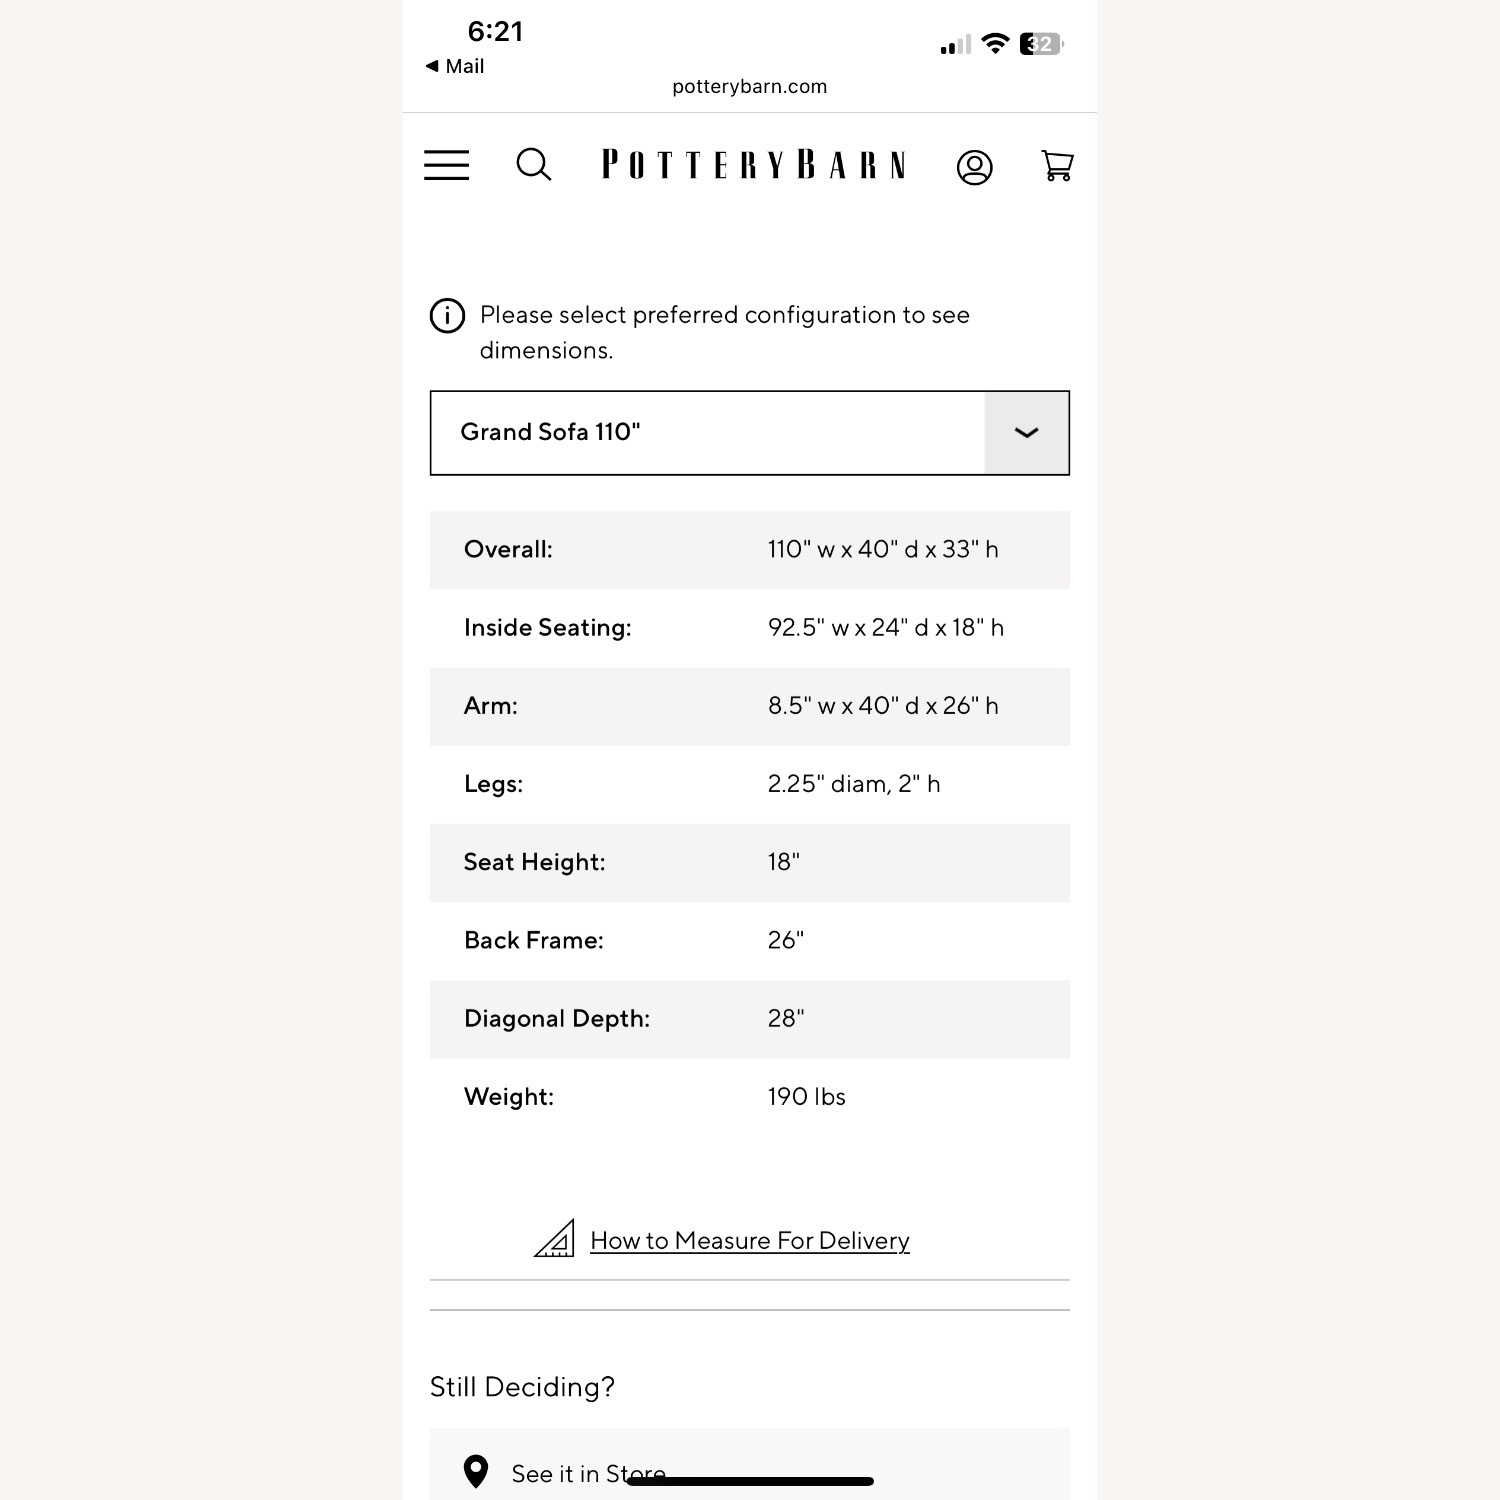Open the account profile icon
Screen dimensions: 1500x1500
point(974,167)
